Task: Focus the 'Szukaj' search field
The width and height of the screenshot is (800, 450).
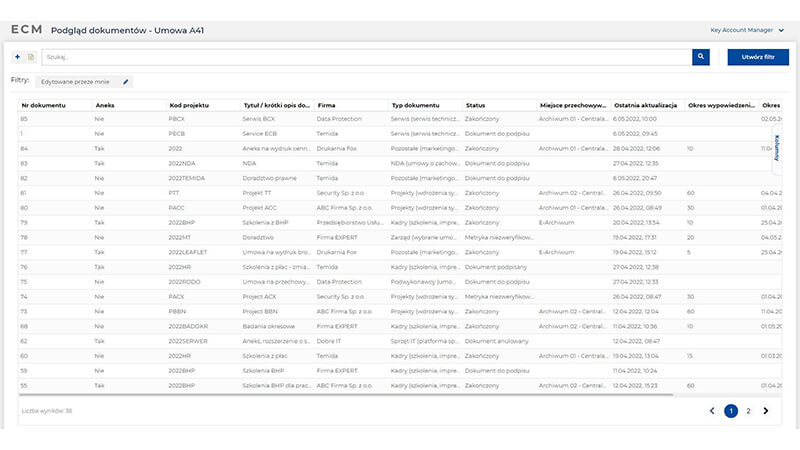Action: point(367,57)
